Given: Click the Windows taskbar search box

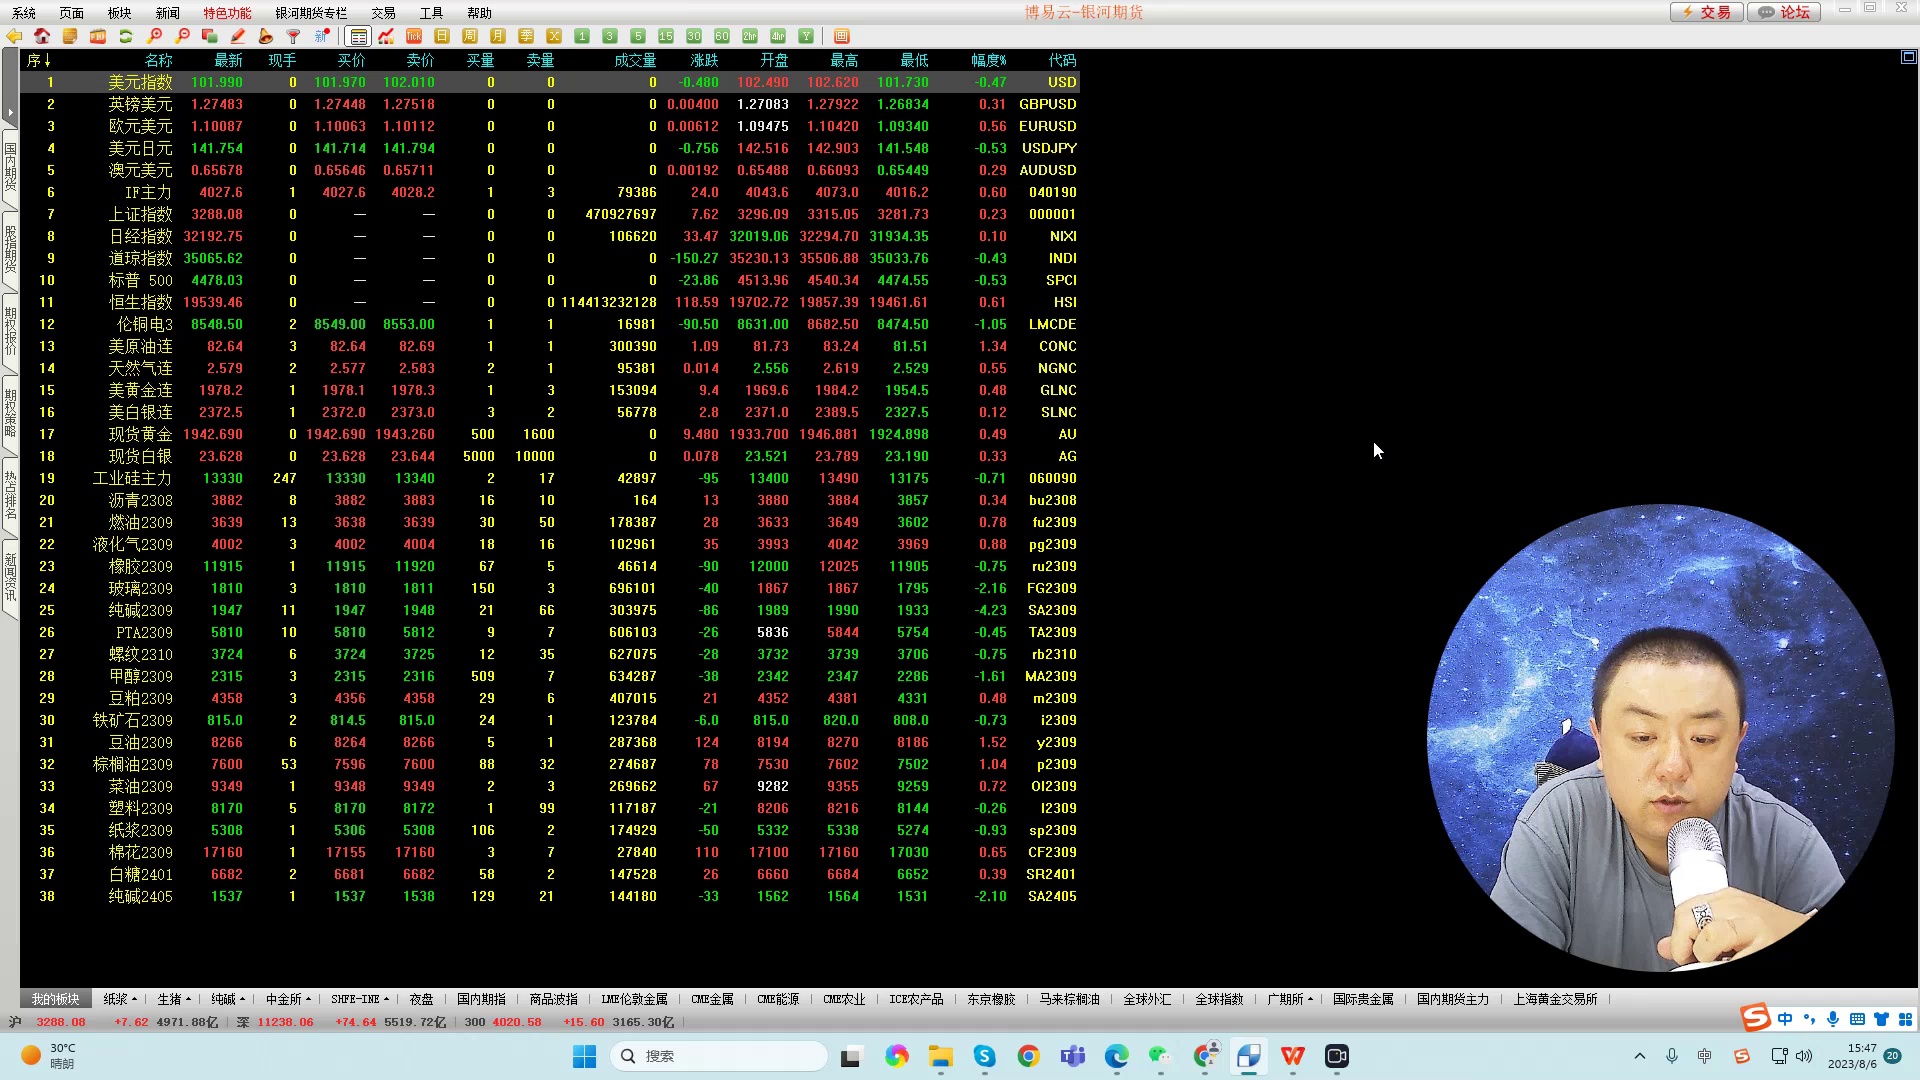Looking at the screenshot, I should pyautogui.click(x=720, y=1056).
